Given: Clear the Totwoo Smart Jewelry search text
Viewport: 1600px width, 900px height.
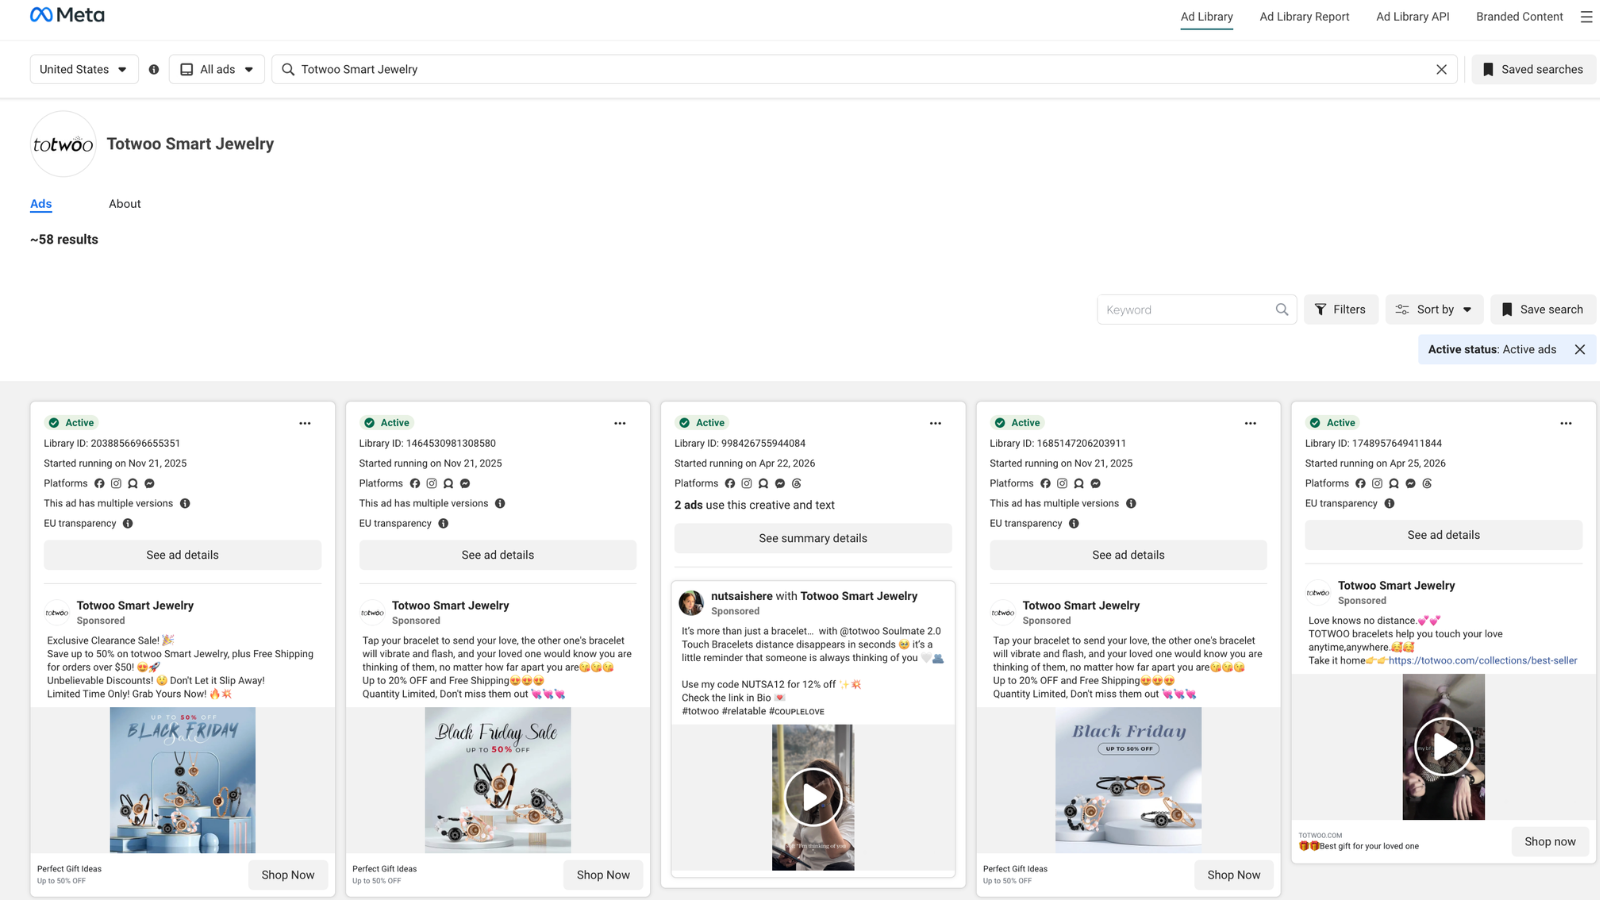Looking at the screenshot, I should 1441,70.
